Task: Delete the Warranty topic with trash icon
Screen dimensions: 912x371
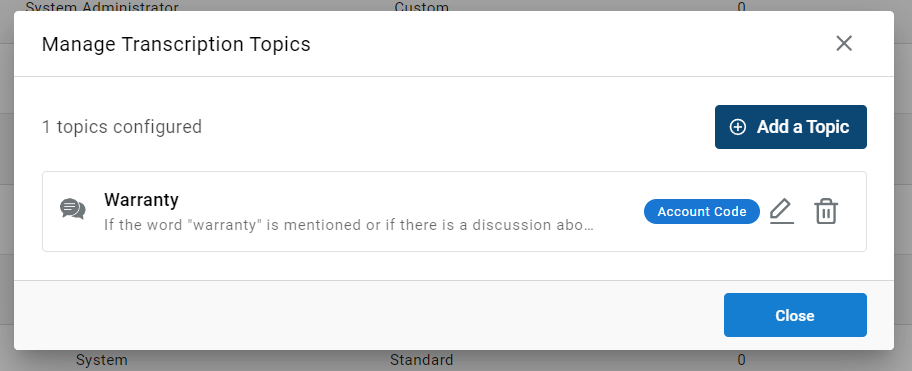Action: point(825,212)
